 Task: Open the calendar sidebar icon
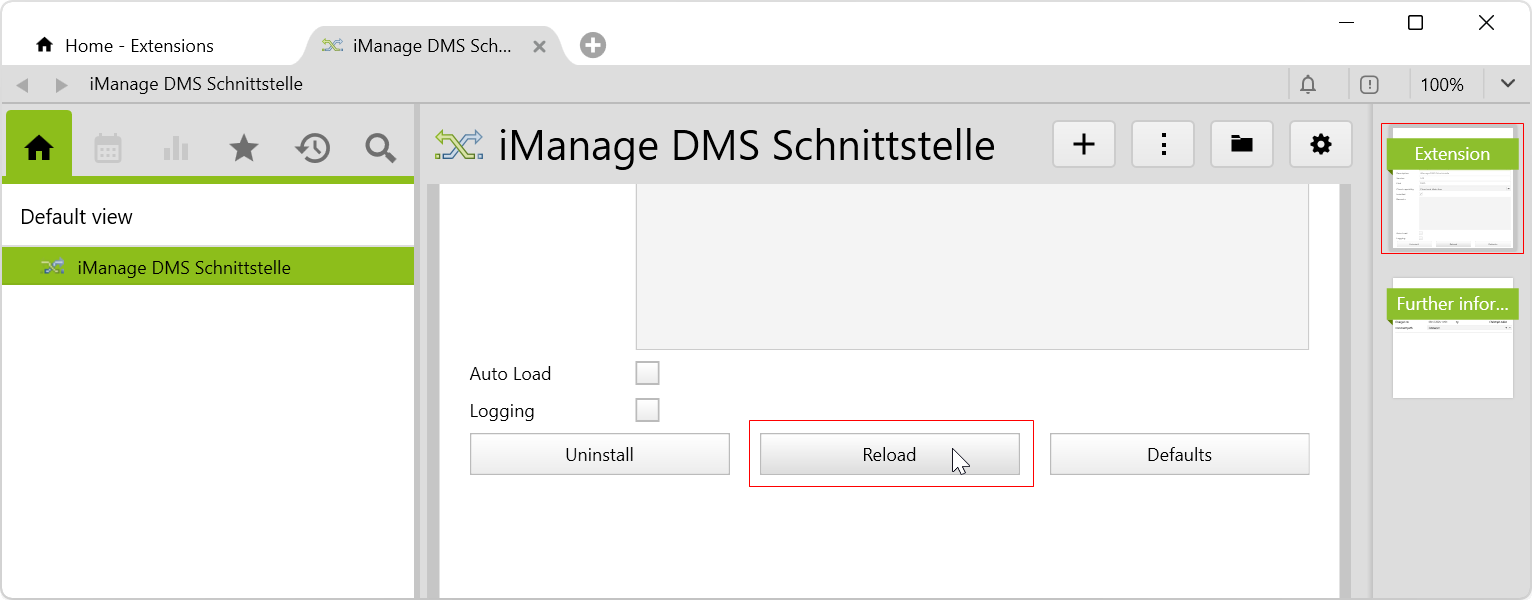108,149
